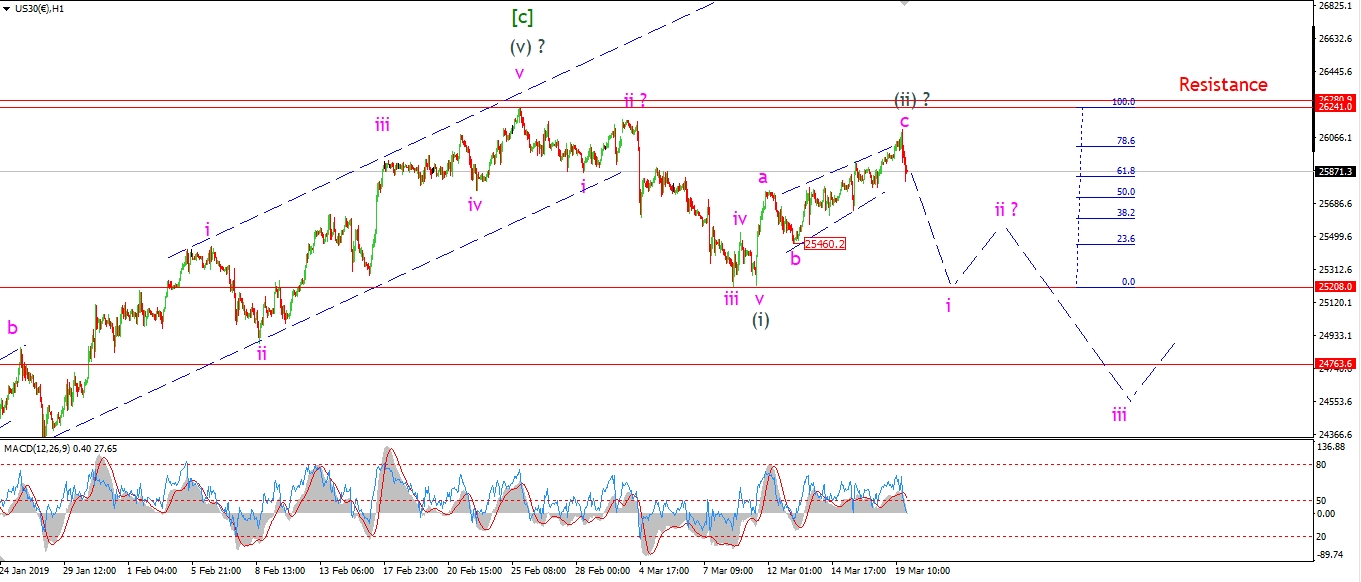The image size is (1361, 582).
Task: Click the 12 Mar 01:00 time label
Action: (795, 572)
